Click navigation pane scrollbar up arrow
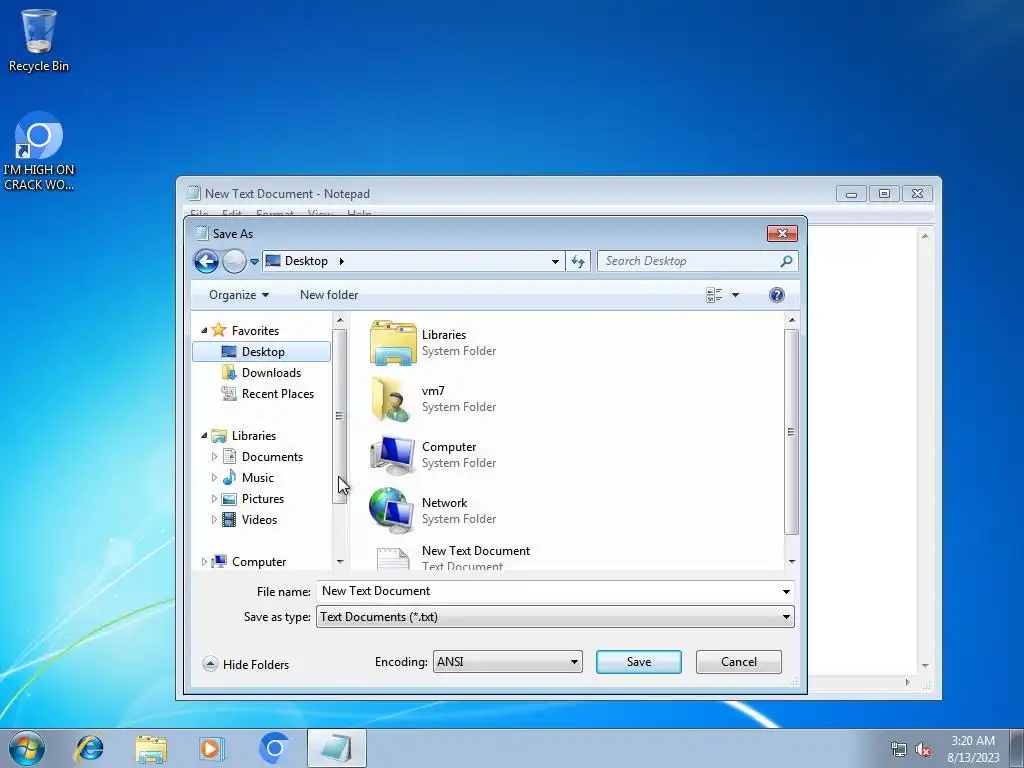This screenshot has width=1024, height=768. point(340,320)
